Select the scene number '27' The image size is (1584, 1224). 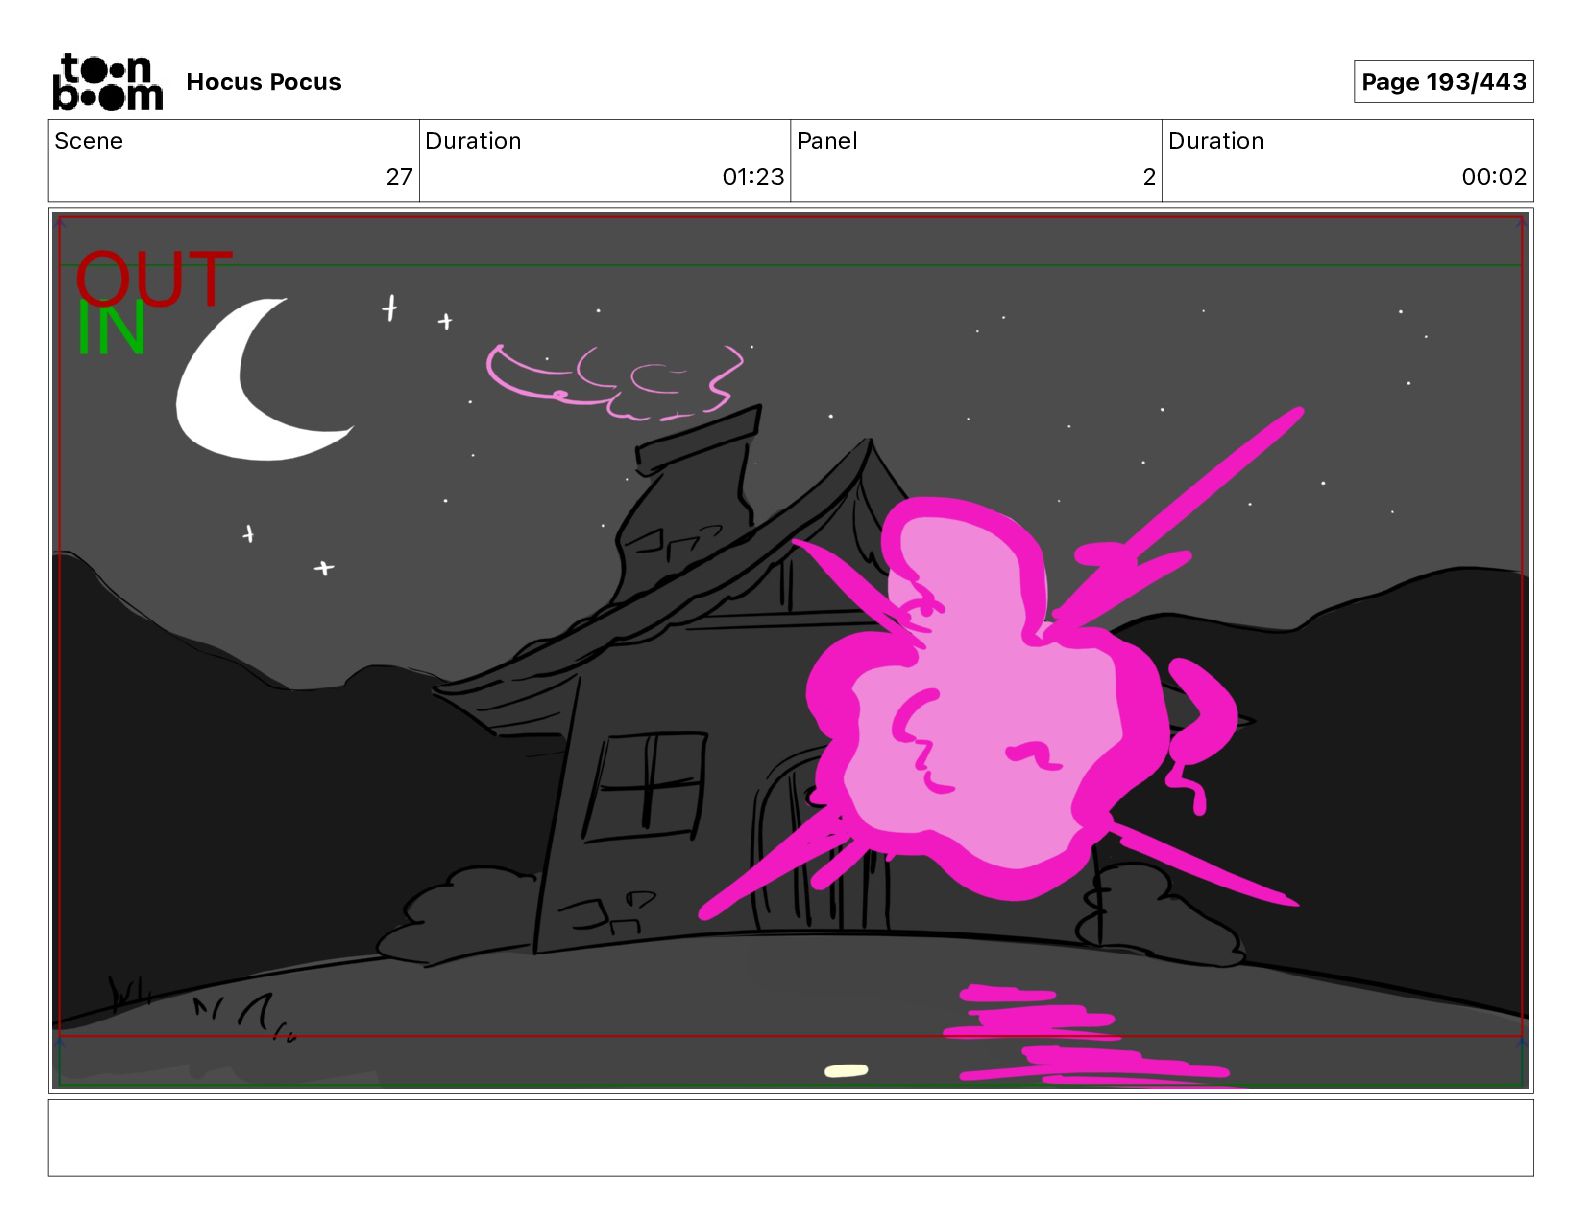tap(399, 177)
